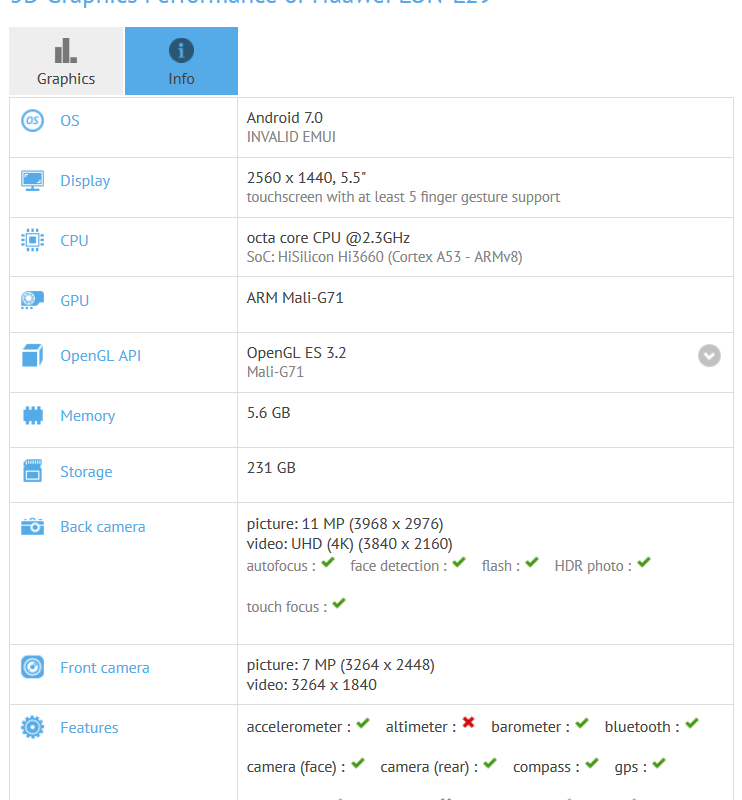742x800 pixels.
Task: Click the OS icon
Action: (x=33, y=121)
